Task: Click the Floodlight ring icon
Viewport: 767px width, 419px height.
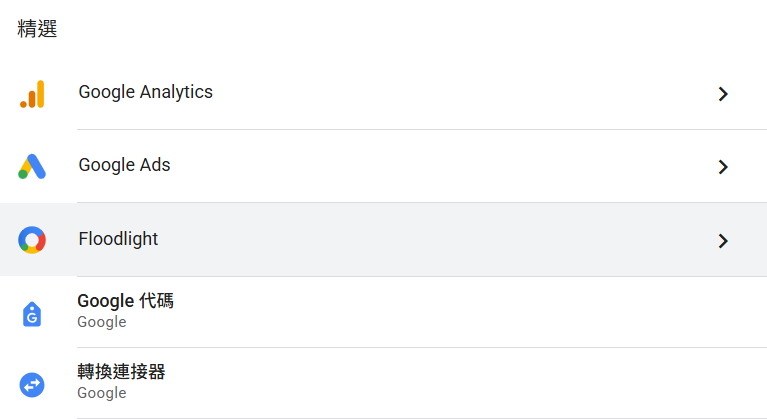Action: click(x=32, y=240)
